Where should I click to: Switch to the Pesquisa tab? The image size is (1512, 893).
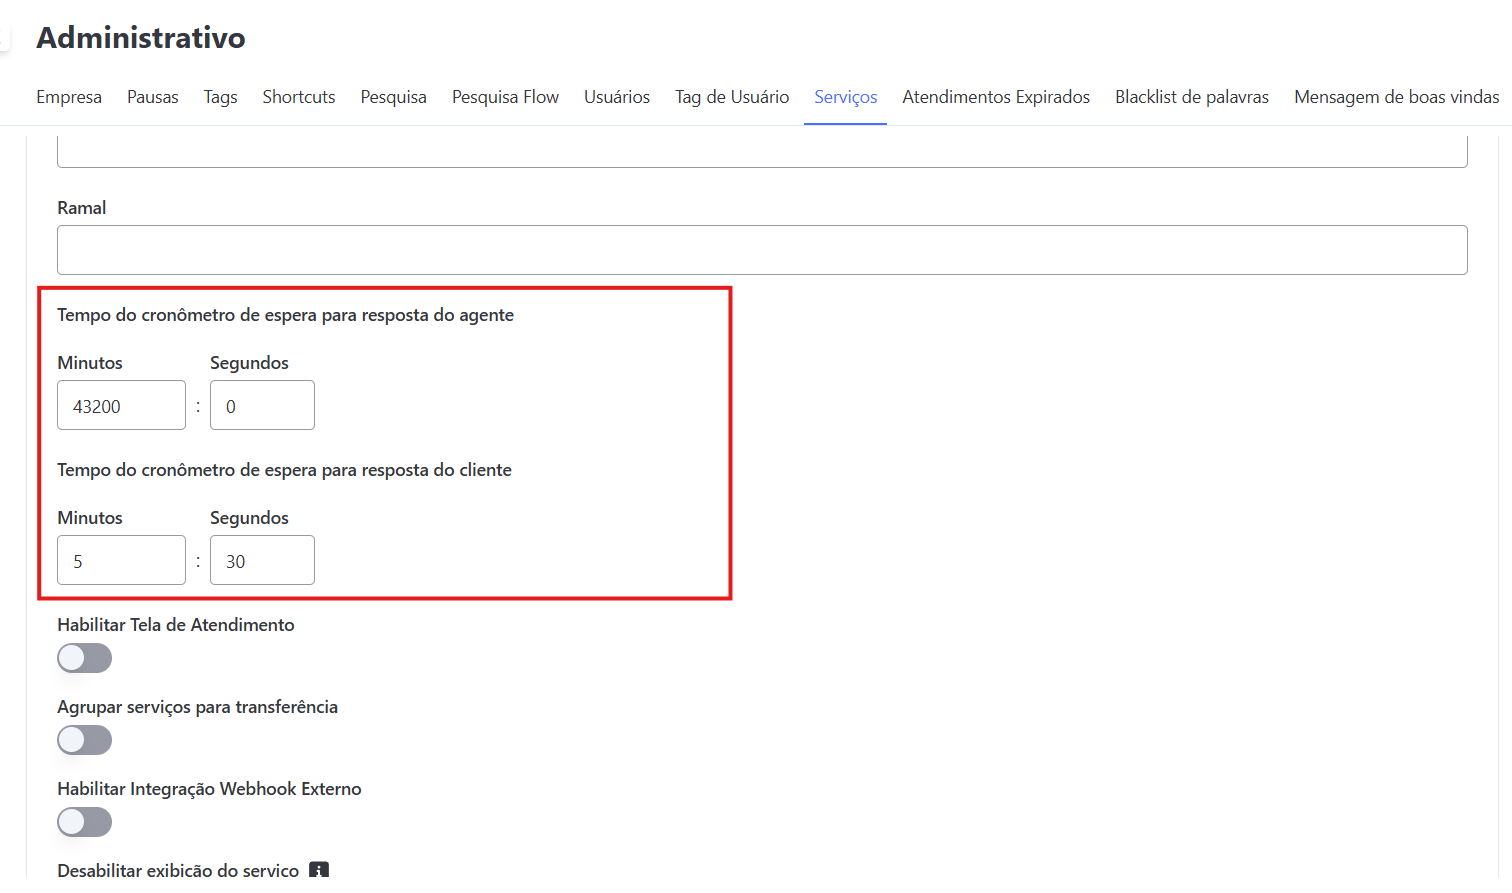pos(393,96)
